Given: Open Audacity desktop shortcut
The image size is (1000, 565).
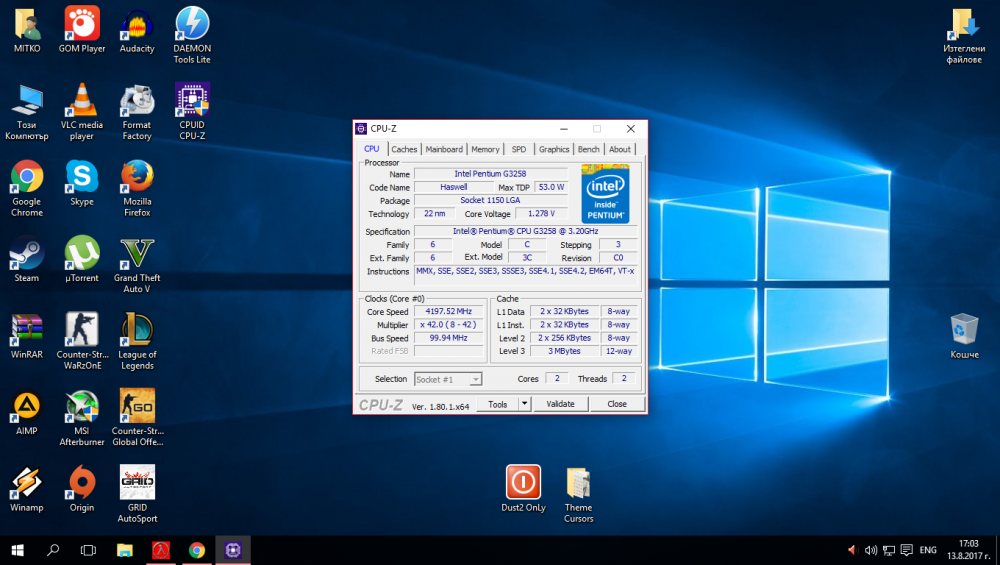Looking at the screenshot, I should (137, 30).
